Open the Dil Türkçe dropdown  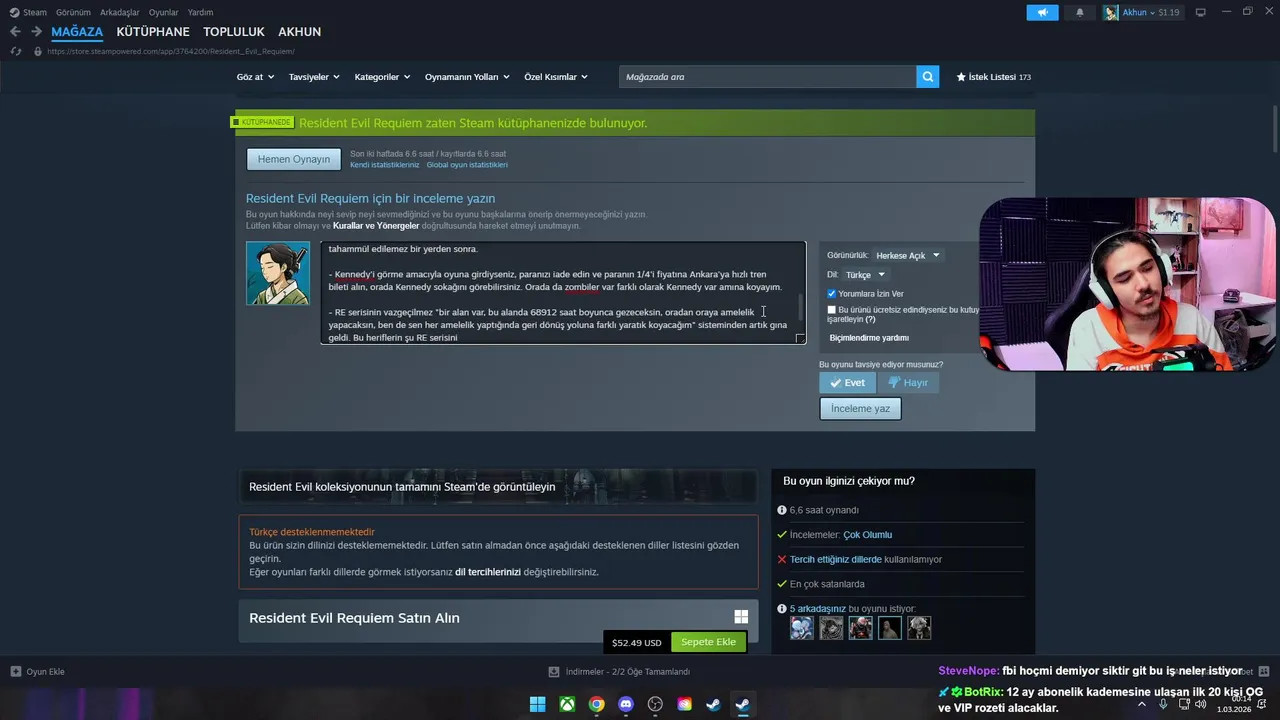tap(865, 274)
